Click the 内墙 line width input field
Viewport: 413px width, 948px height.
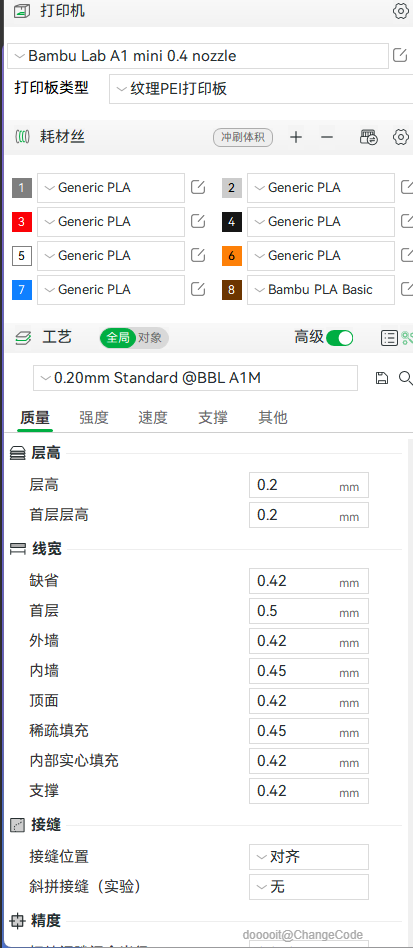(x=309, y=671)
